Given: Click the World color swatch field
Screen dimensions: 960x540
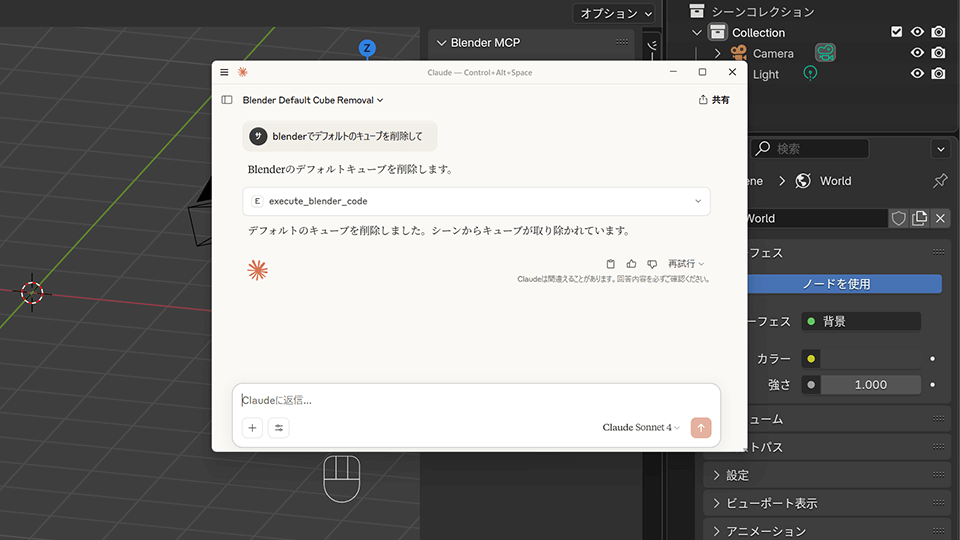Looking at the screenshot, I should (x=871, y=359).
